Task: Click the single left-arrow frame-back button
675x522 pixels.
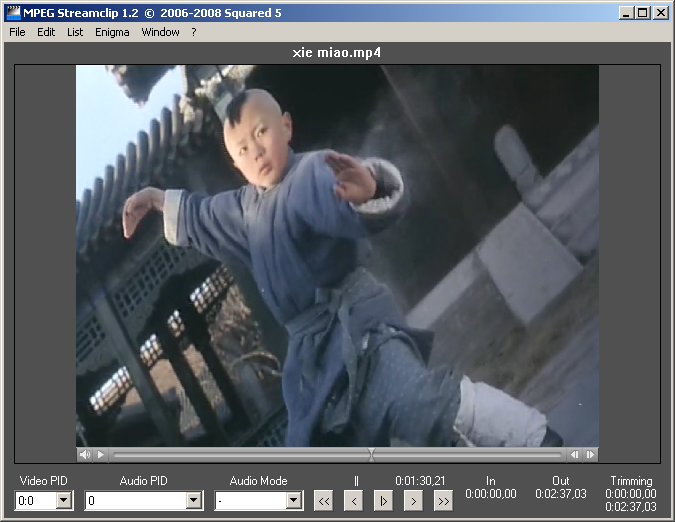Action: pos(353,501)
